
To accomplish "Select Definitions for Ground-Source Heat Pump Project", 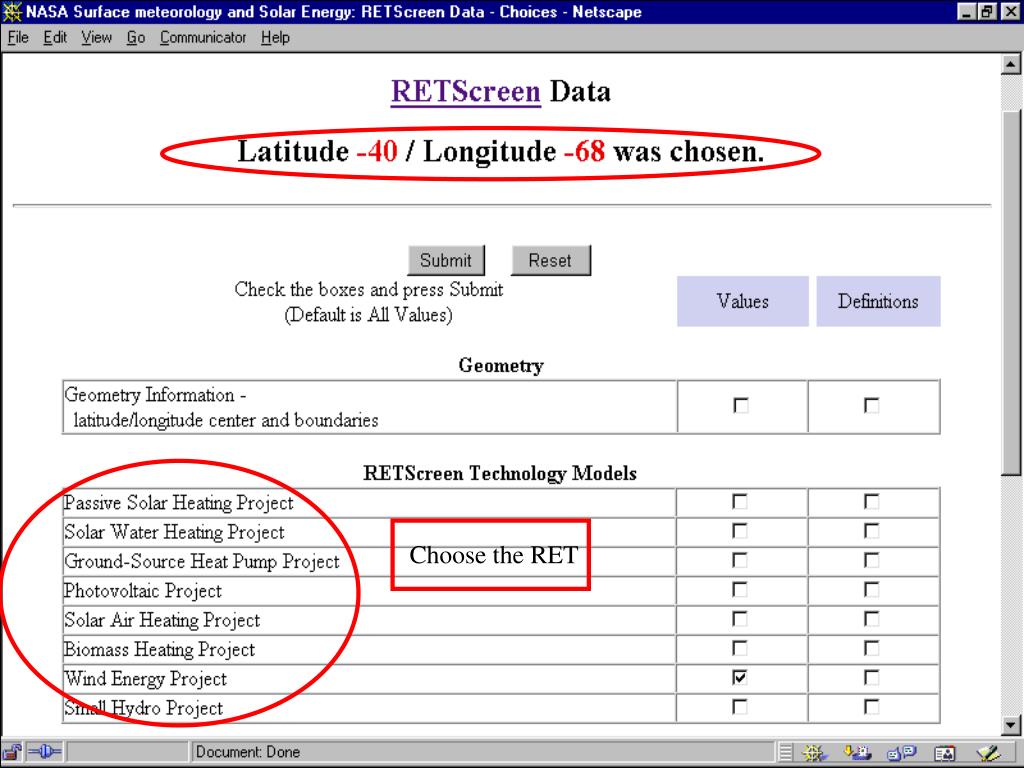I will coord(871,560).
